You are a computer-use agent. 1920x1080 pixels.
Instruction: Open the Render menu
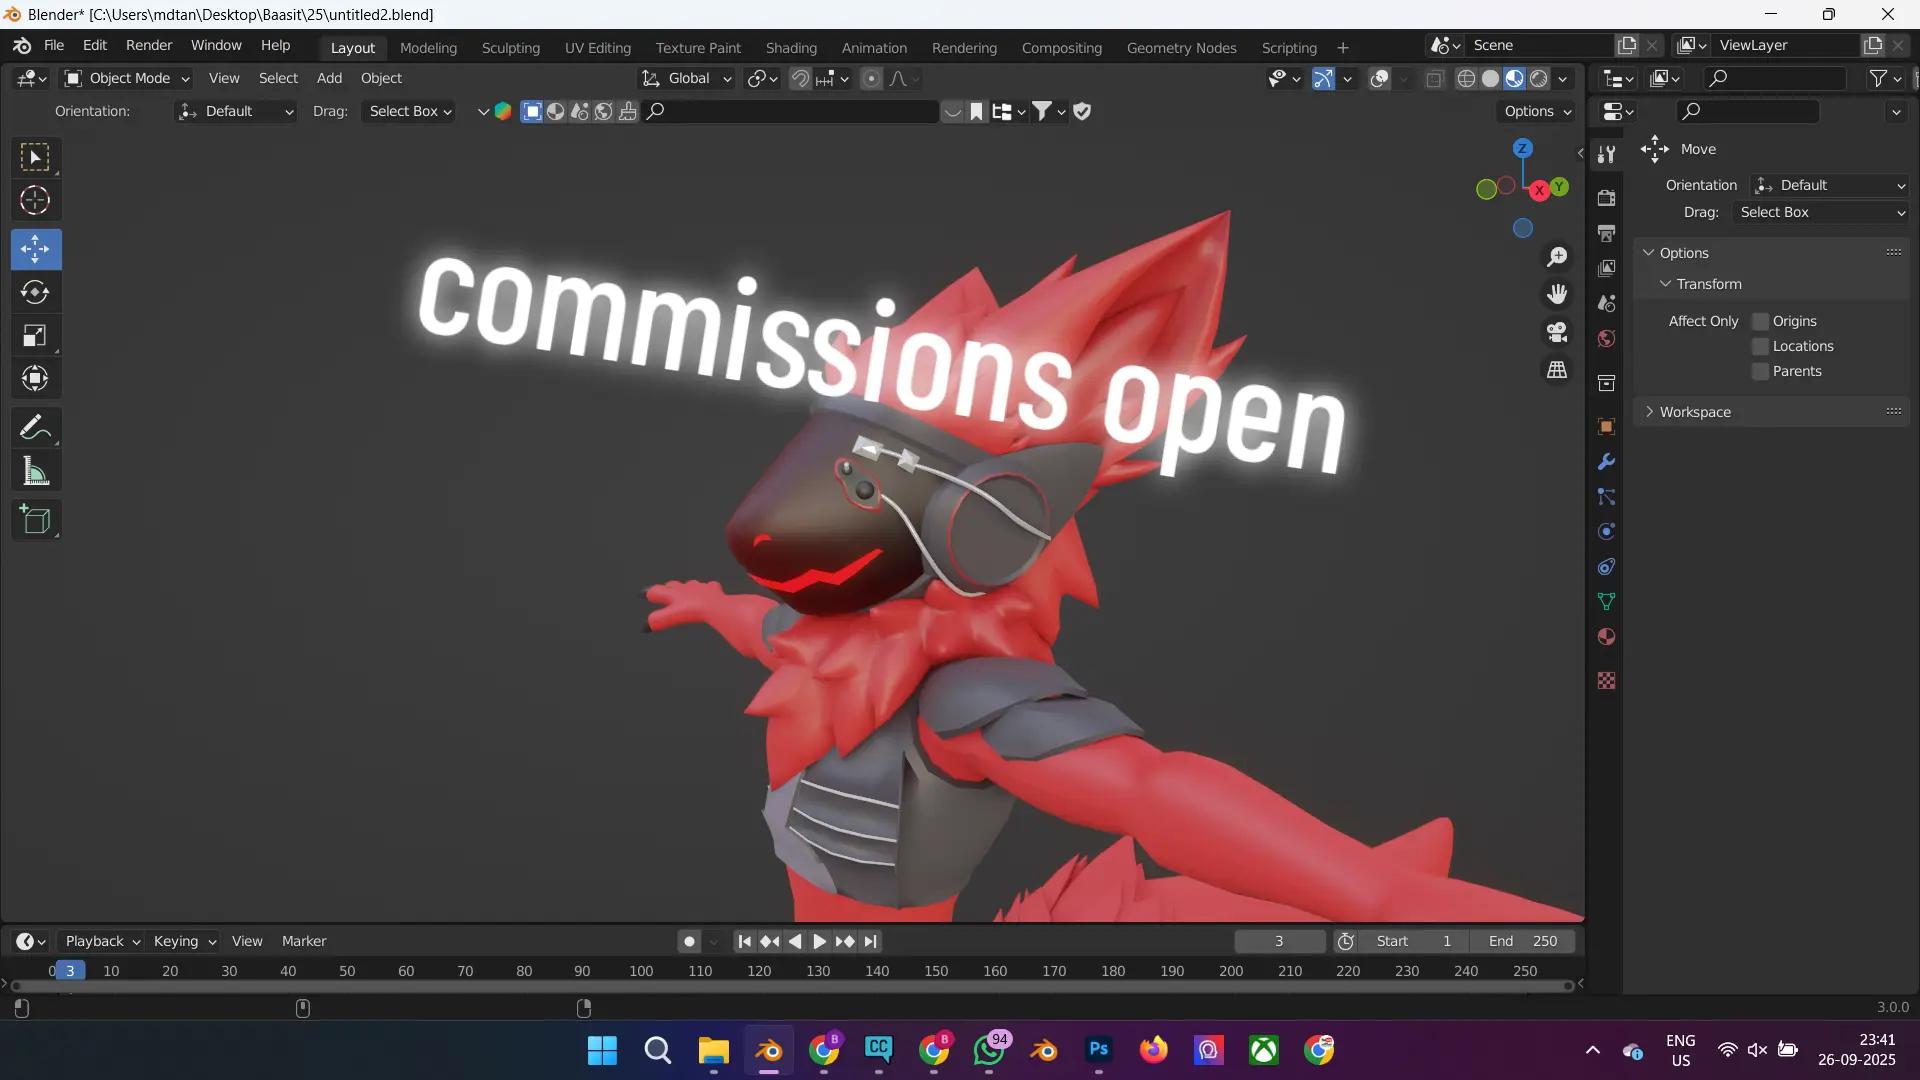coord(149,46)
